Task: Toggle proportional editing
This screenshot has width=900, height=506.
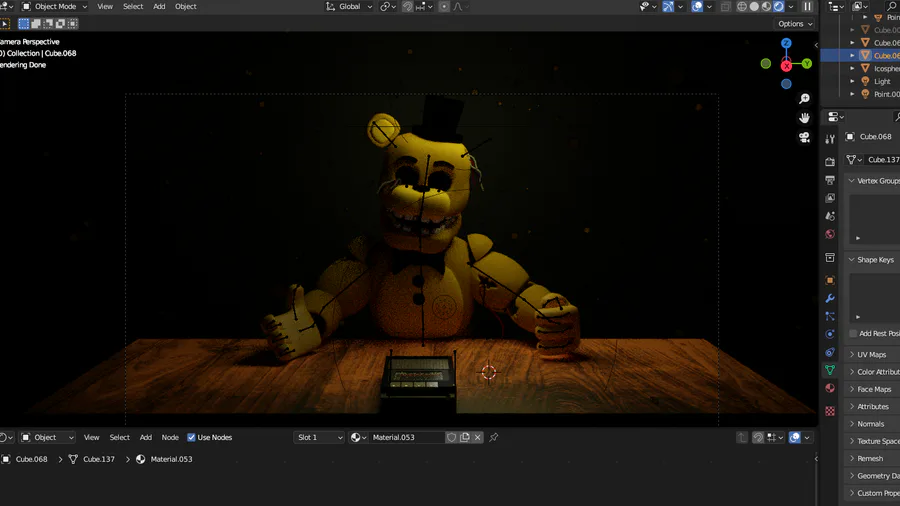Action: pyautogui.click(x=444, y=6)
